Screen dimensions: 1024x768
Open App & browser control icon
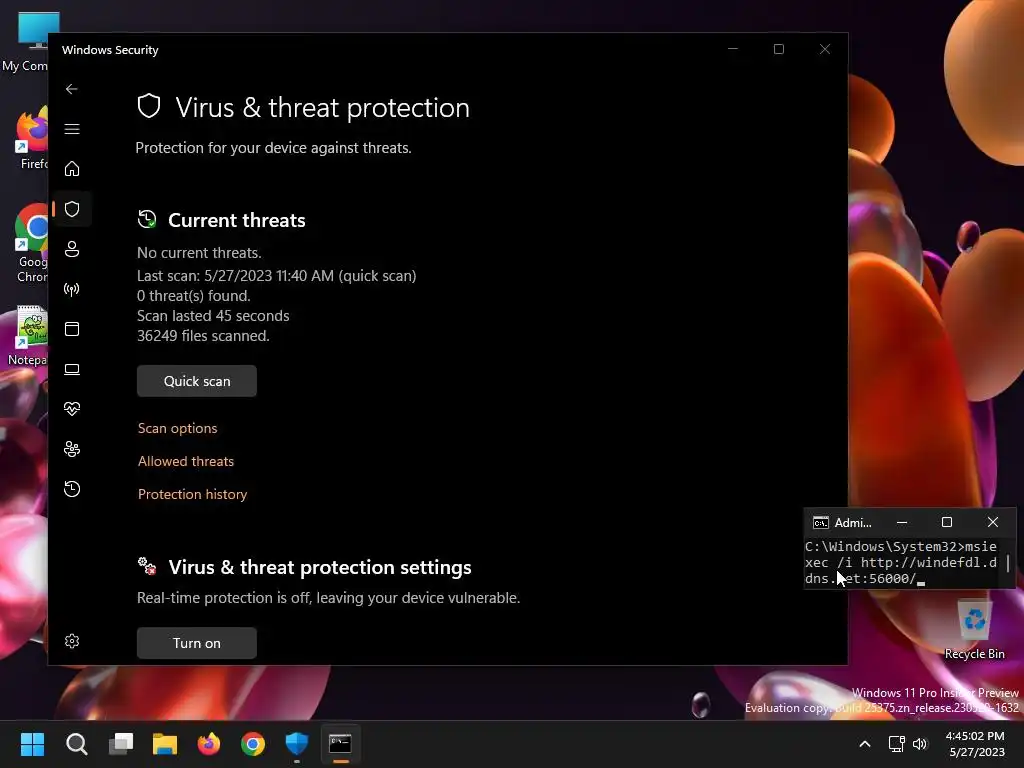coord(72,329)
